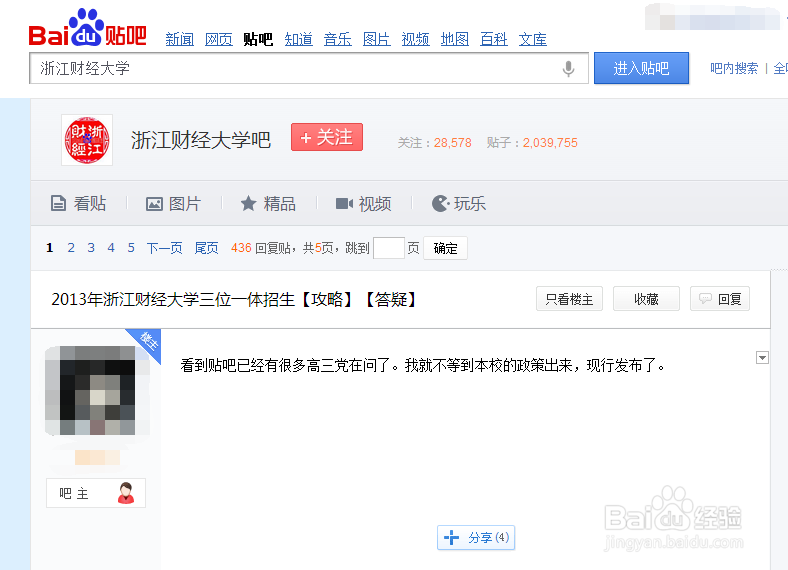Switch to the 看贴 tab
The image size is (788, 570).
tap(78, 204)
